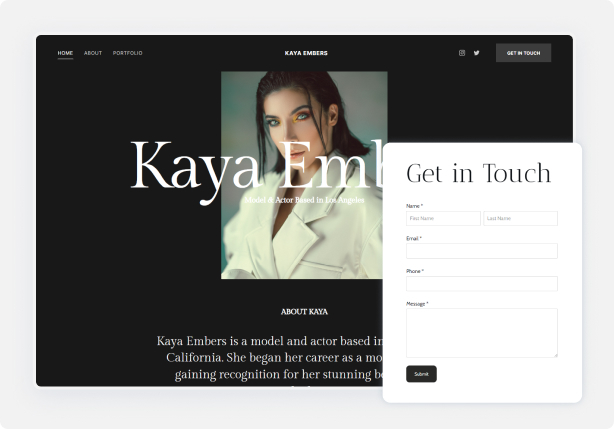Submit the contact form
Screen dimensions: 614x429
coord(421,374)
